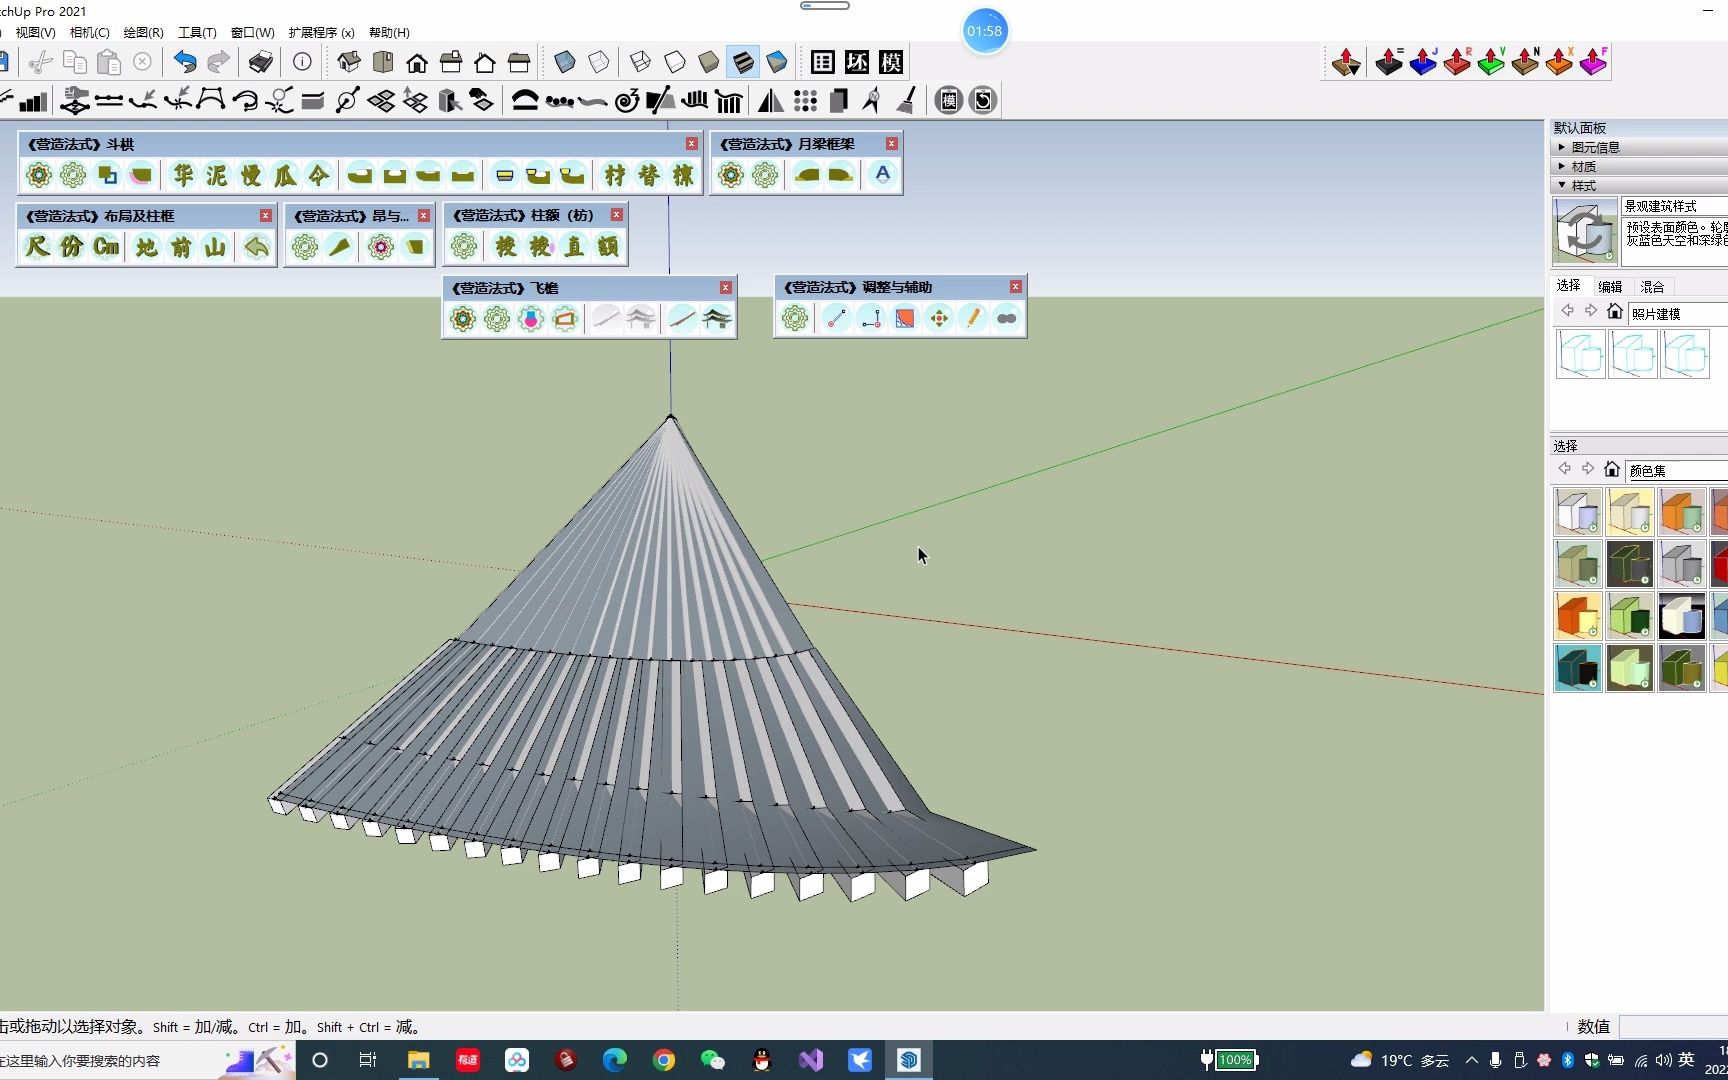Open WeChat from the Windows taskbar
Screen dimensions: 1728x1080
pos(712,1060)
